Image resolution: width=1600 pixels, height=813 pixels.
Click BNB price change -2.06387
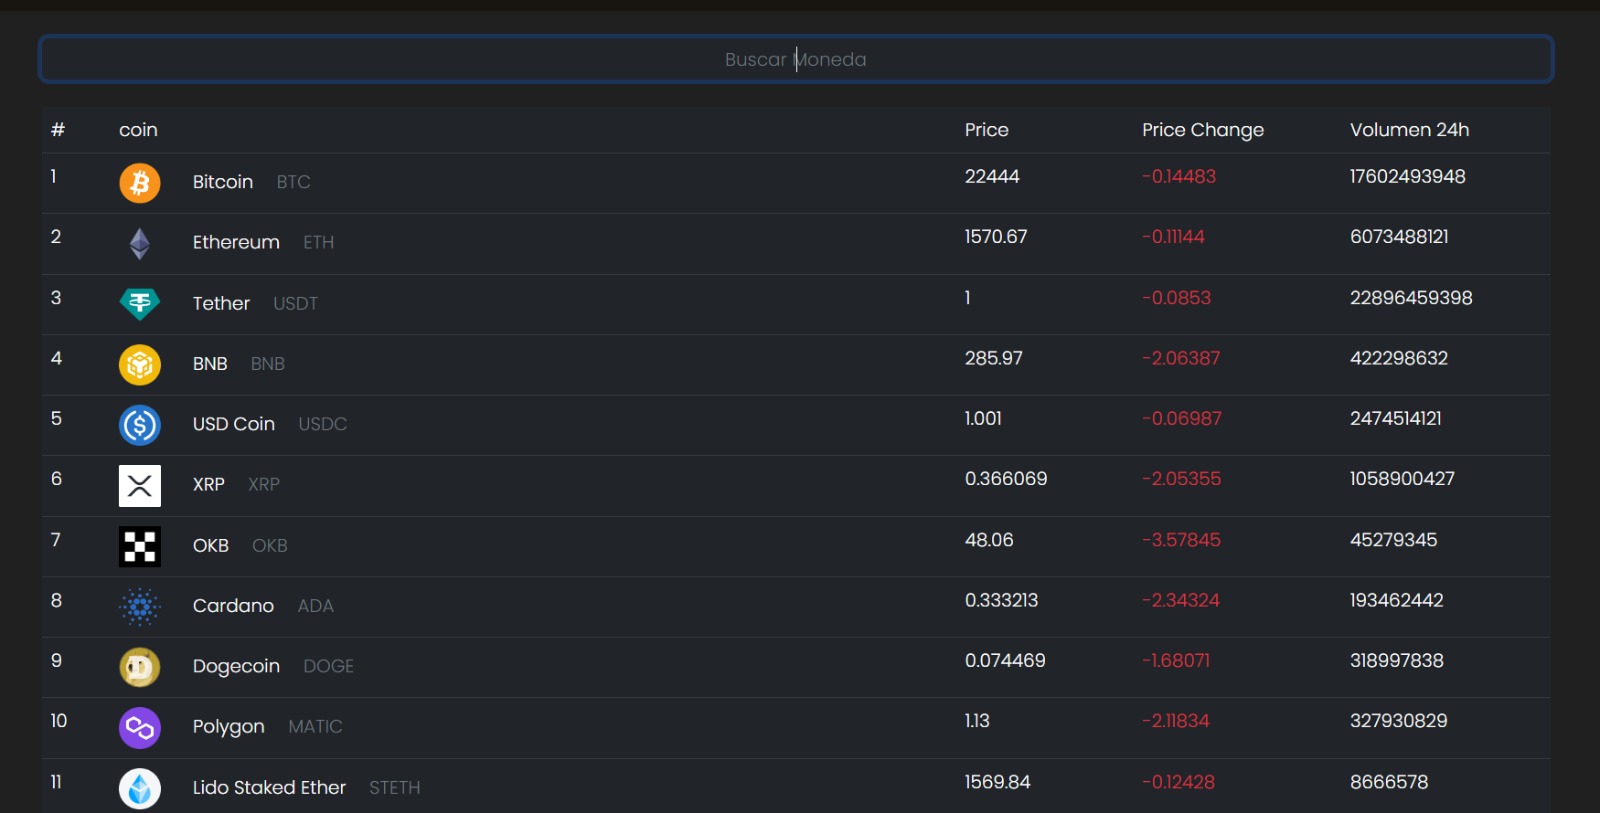pyautogui.click(x=1181, y=358)
